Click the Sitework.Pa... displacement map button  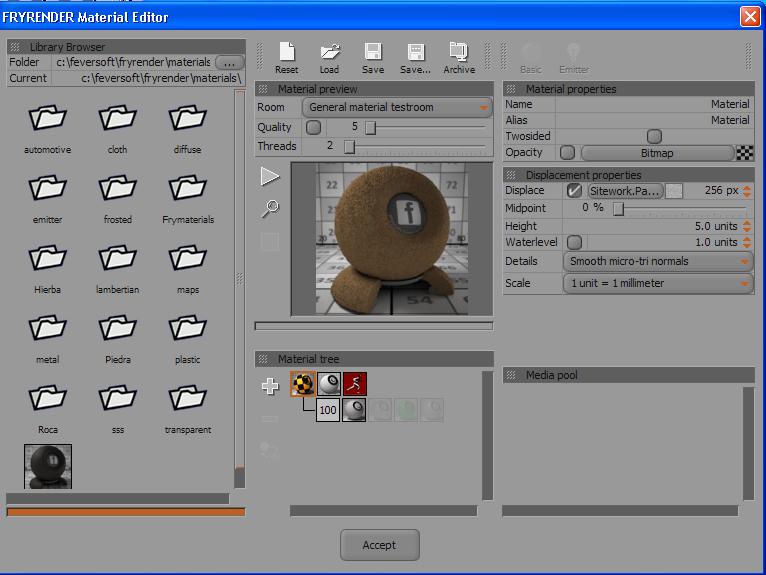click(x=625, y=191)
